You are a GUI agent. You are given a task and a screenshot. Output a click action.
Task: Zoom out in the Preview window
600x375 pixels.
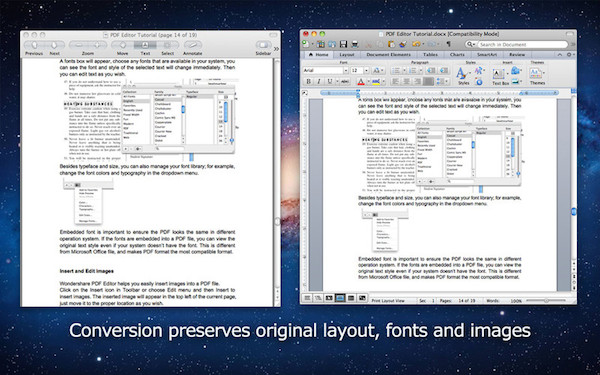[78, 45]
